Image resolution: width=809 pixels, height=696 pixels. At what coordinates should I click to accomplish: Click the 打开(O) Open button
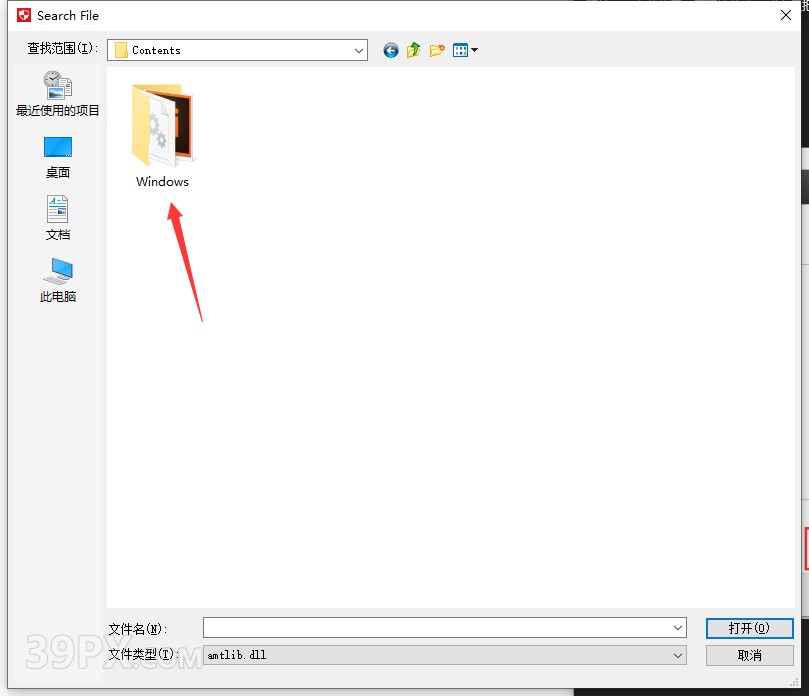coord(749,628)
